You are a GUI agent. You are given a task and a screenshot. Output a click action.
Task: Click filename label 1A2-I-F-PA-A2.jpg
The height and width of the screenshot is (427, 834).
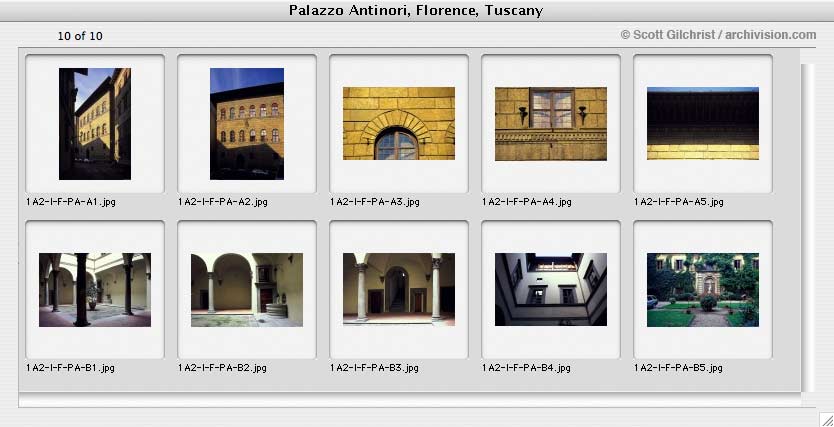(x=222, y=202)
